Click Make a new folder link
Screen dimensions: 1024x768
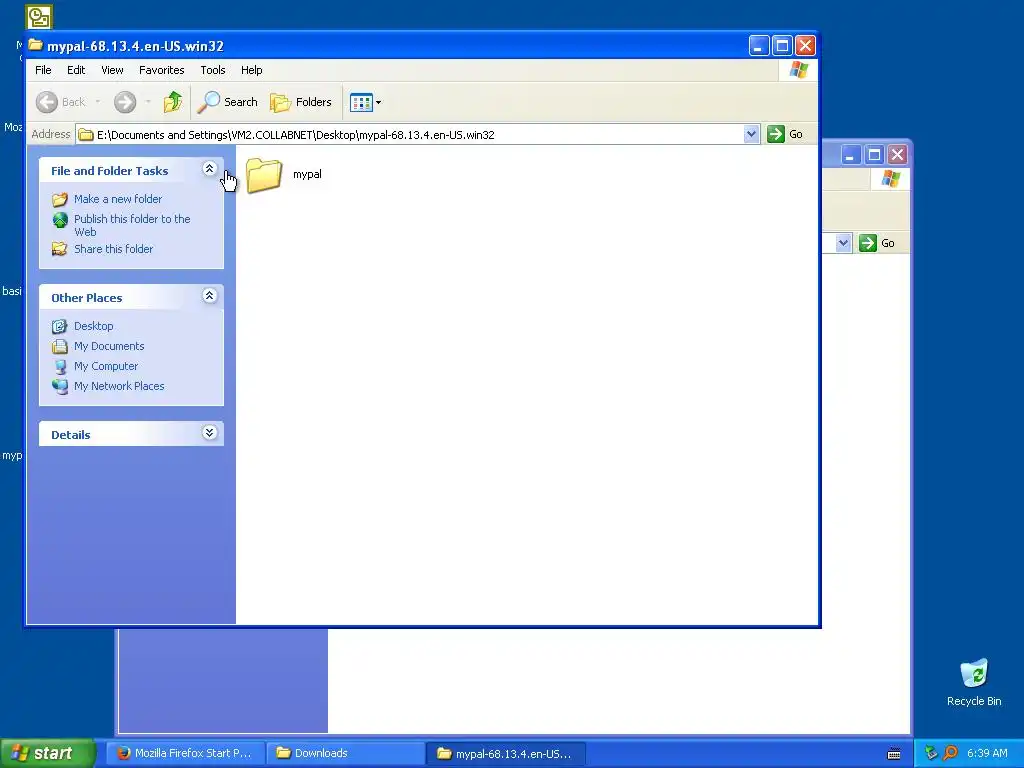point(118,199)
